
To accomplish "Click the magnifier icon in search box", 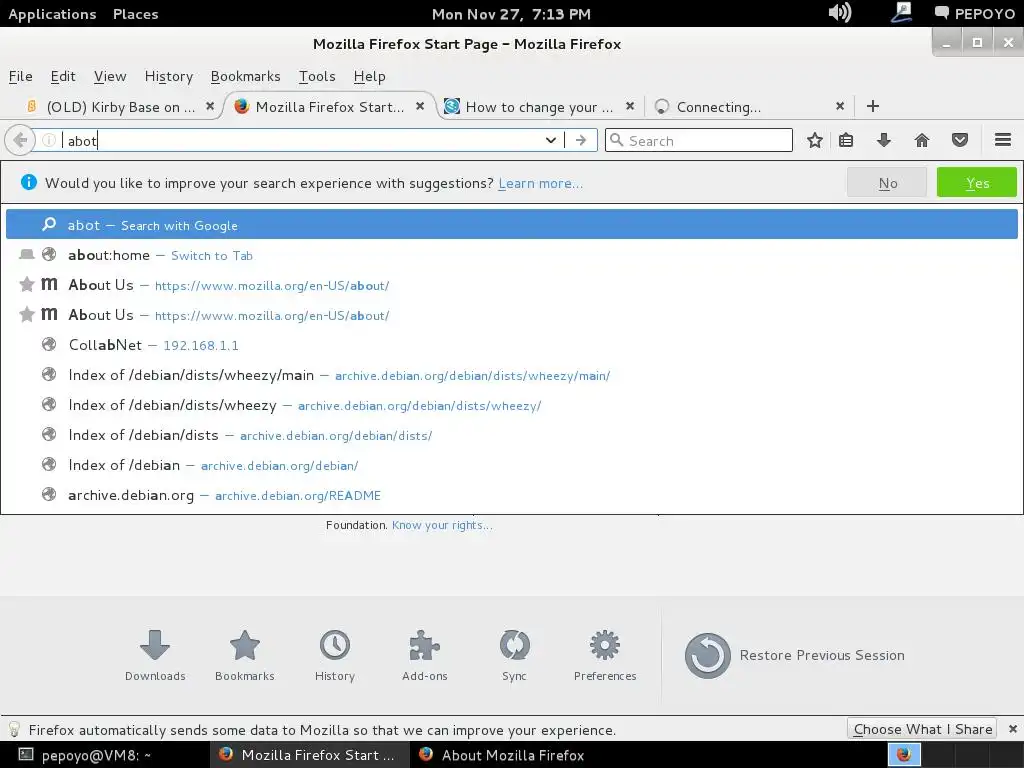I will coord(616,140).
